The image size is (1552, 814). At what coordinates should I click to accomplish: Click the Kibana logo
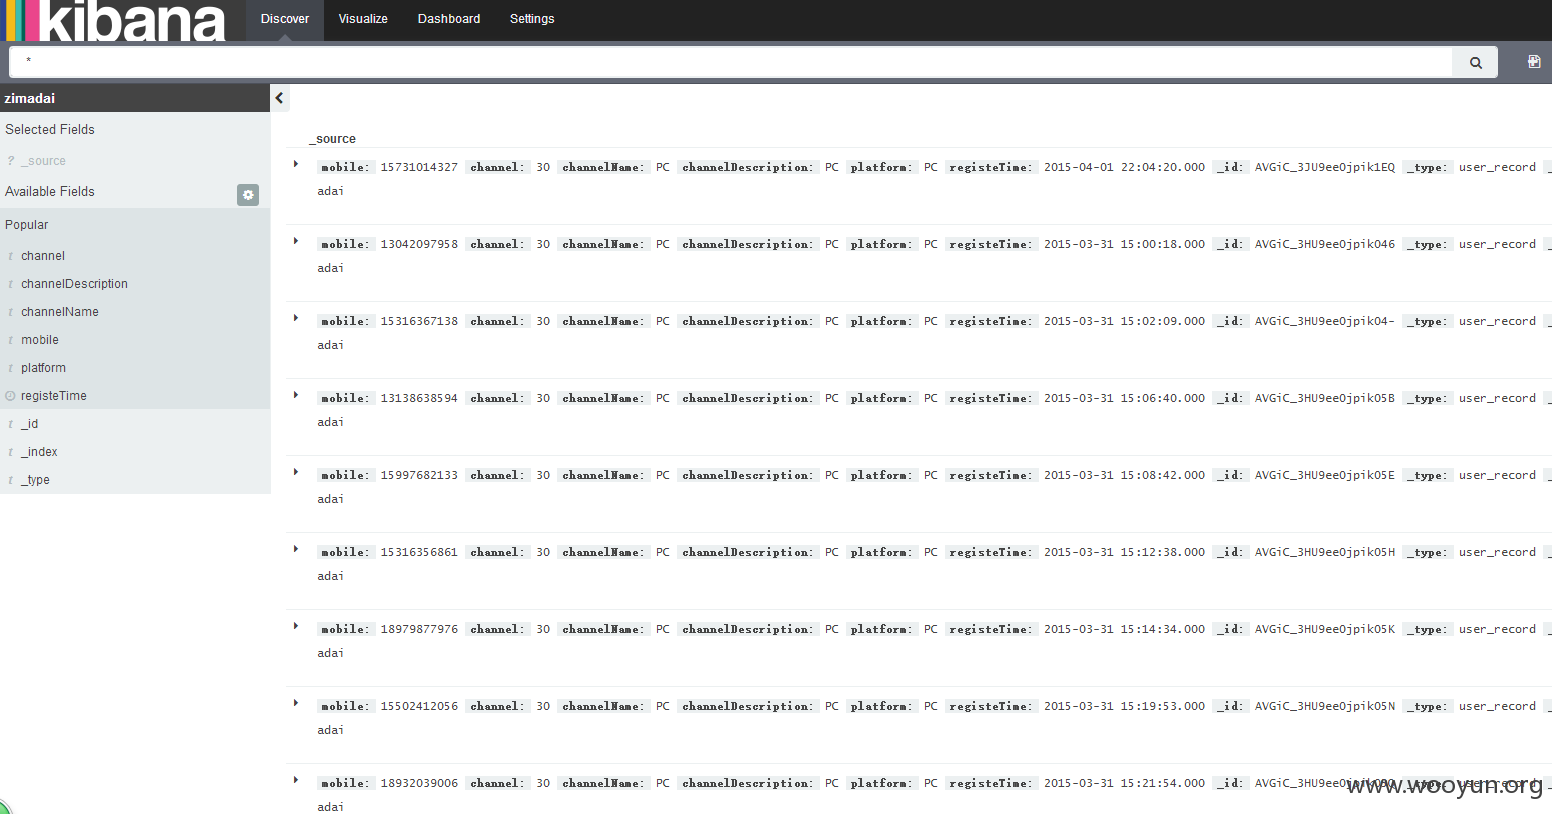[116, 21]
